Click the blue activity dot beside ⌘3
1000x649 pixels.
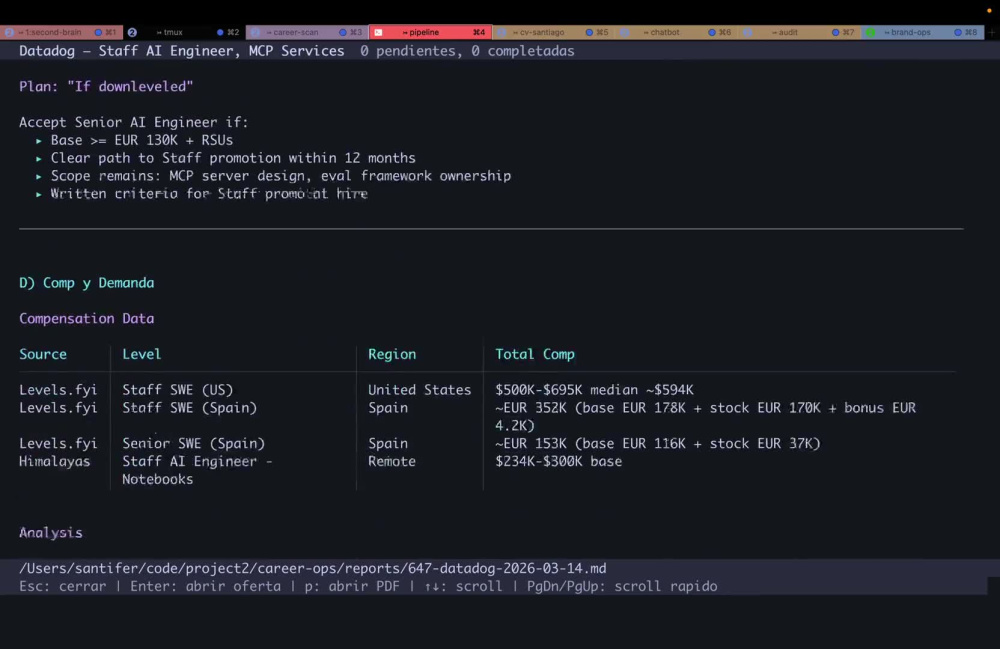(x=342, y=32)
